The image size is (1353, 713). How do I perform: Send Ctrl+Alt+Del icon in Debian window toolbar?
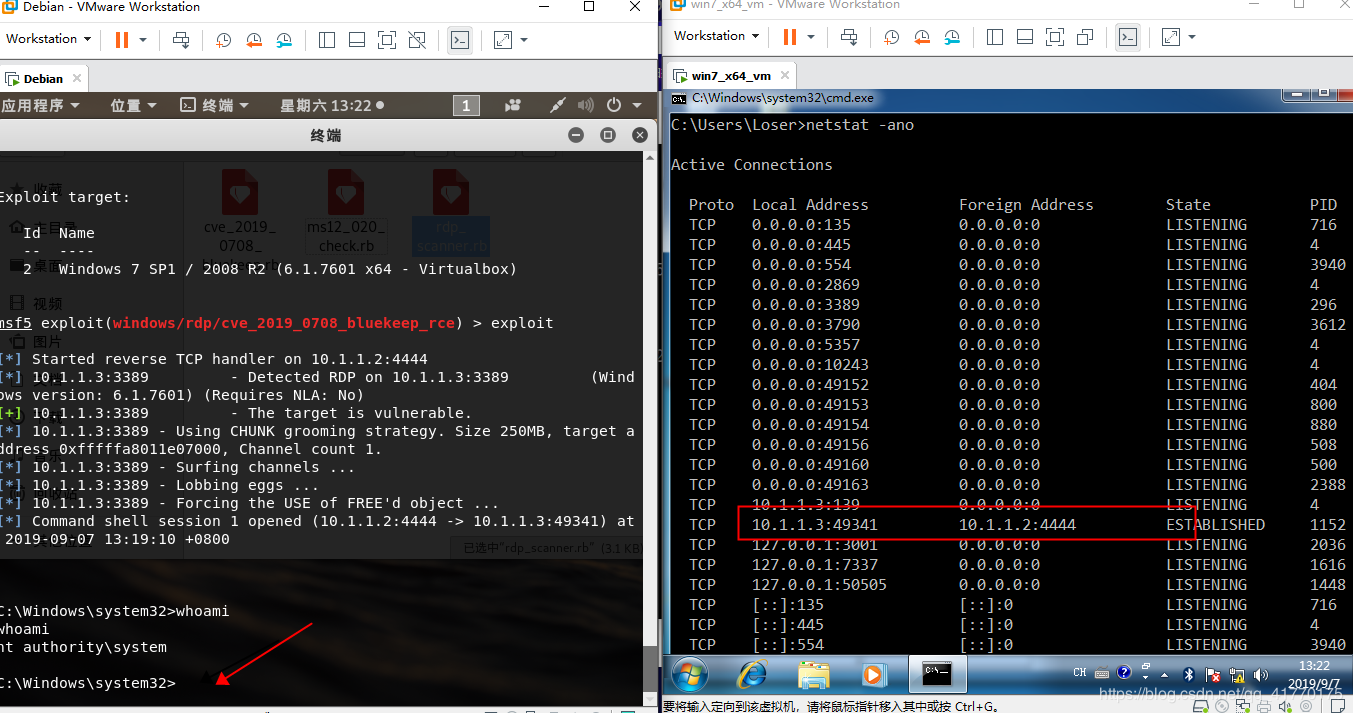click(x=181, y=40)
